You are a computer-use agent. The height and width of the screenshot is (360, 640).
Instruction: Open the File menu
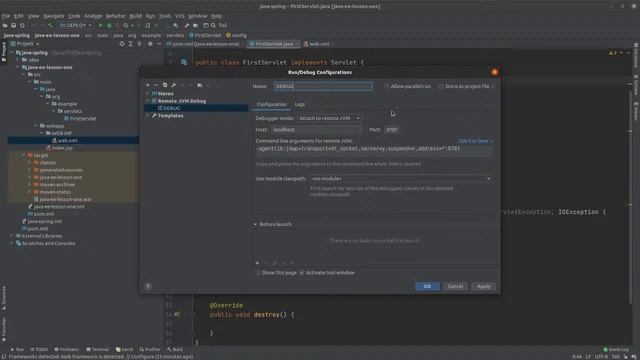(6, 16)
